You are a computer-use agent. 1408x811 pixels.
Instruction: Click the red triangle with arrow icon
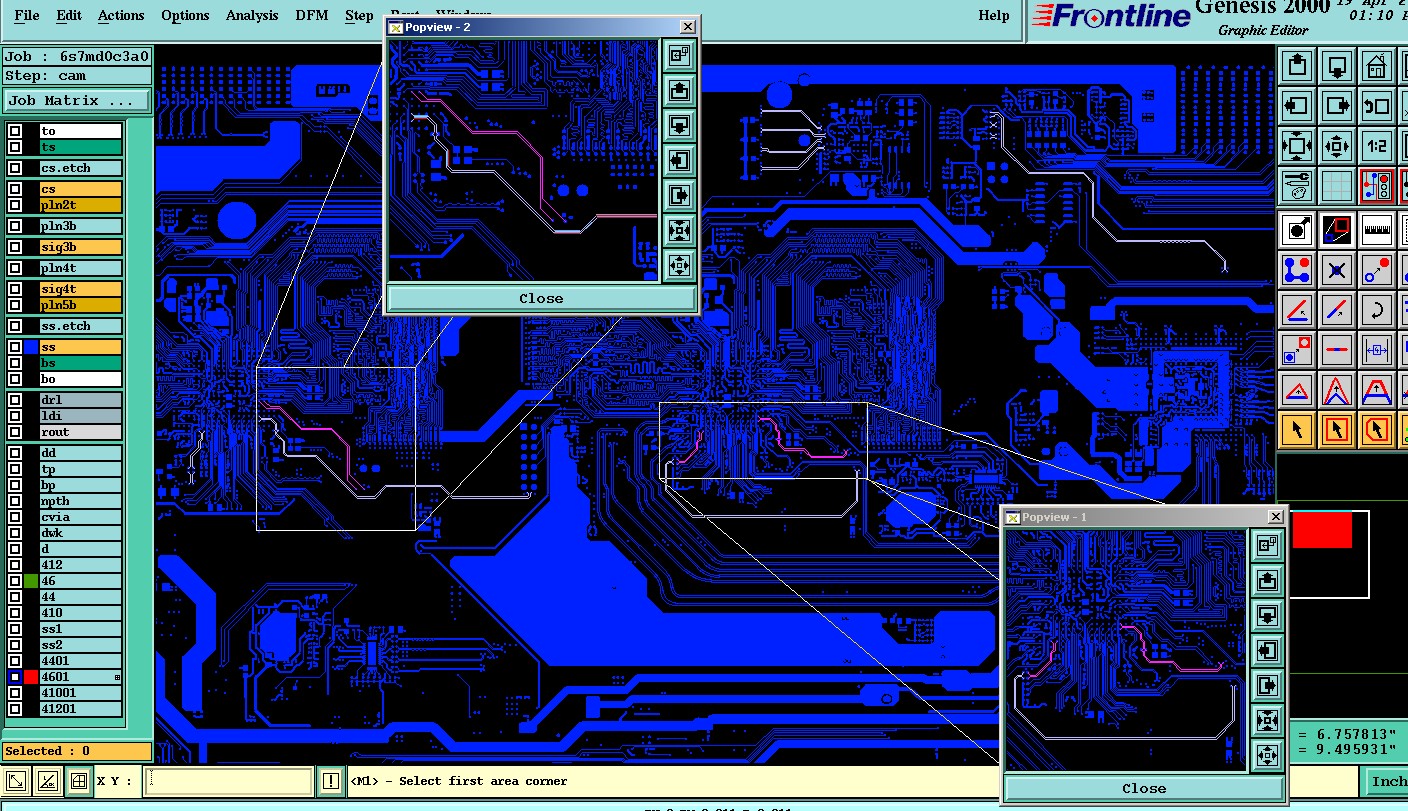click(x=1297, y=389)
